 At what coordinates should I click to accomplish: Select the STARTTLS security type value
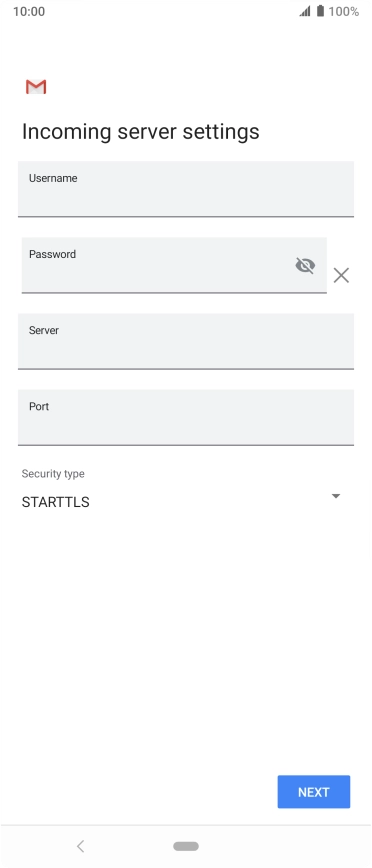pos(55,502)
